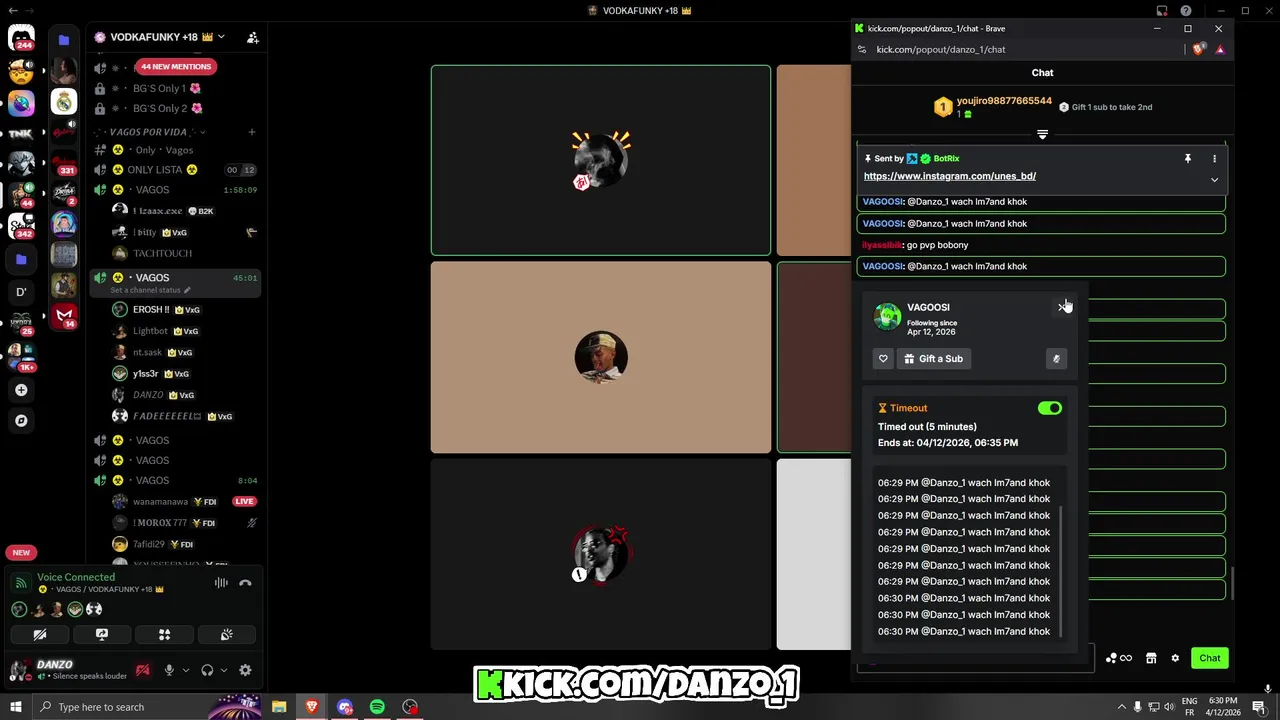Join the ONLY LISTA voice channel
This screenshot has height=720, width=1280.
176,170
